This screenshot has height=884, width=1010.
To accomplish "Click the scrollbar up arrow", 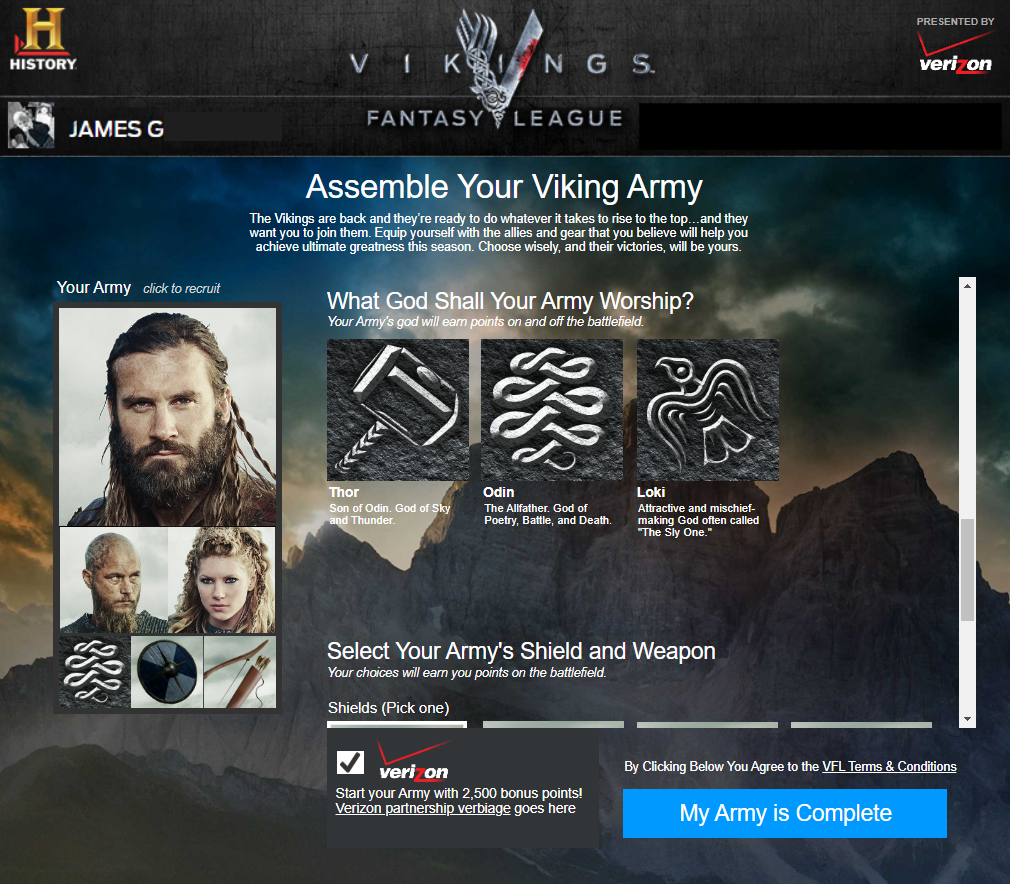I will (x=967, y=285).
